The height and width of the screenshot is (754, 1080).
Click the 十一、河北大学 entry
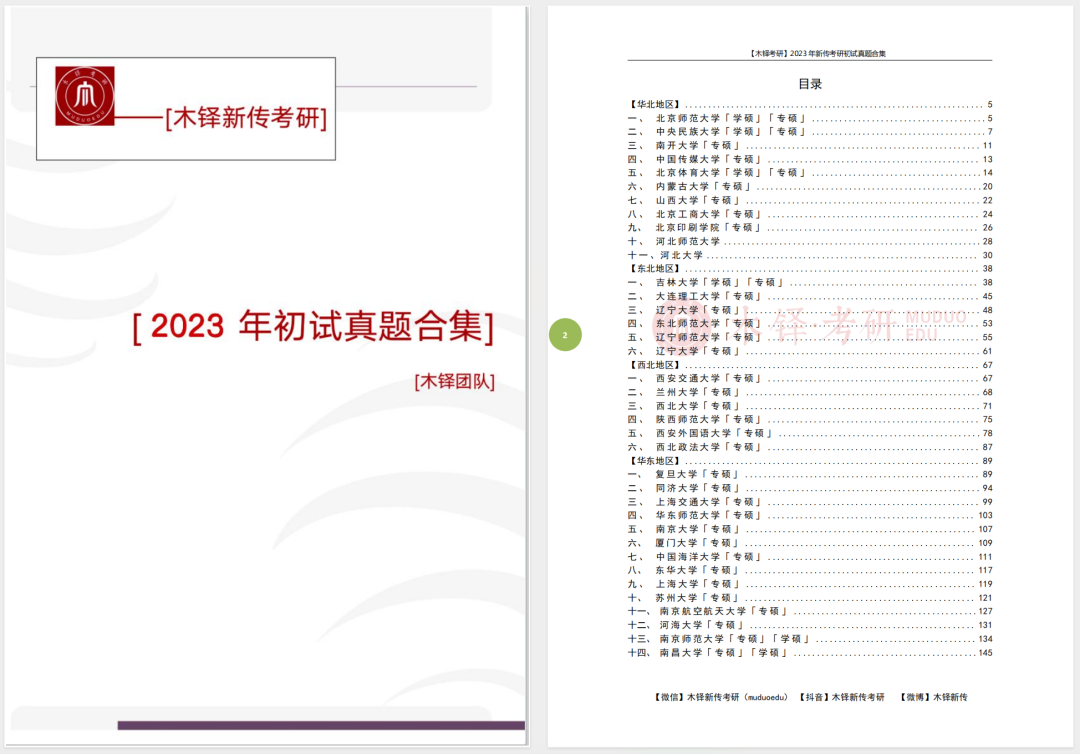pos(810,255)
